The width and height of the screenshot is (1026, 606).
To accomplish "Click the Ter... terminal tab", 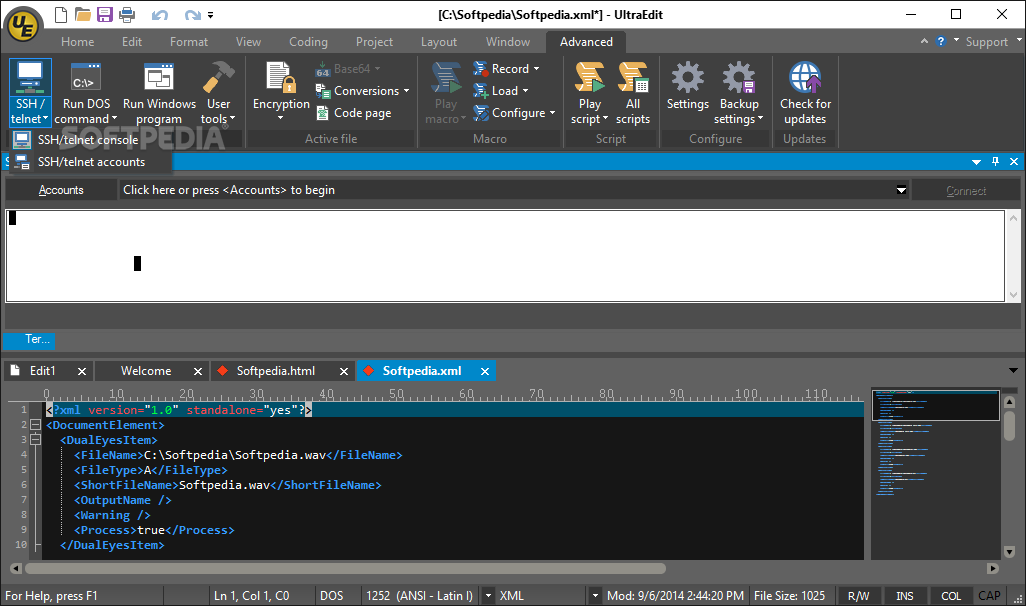I will coord(29,340).
